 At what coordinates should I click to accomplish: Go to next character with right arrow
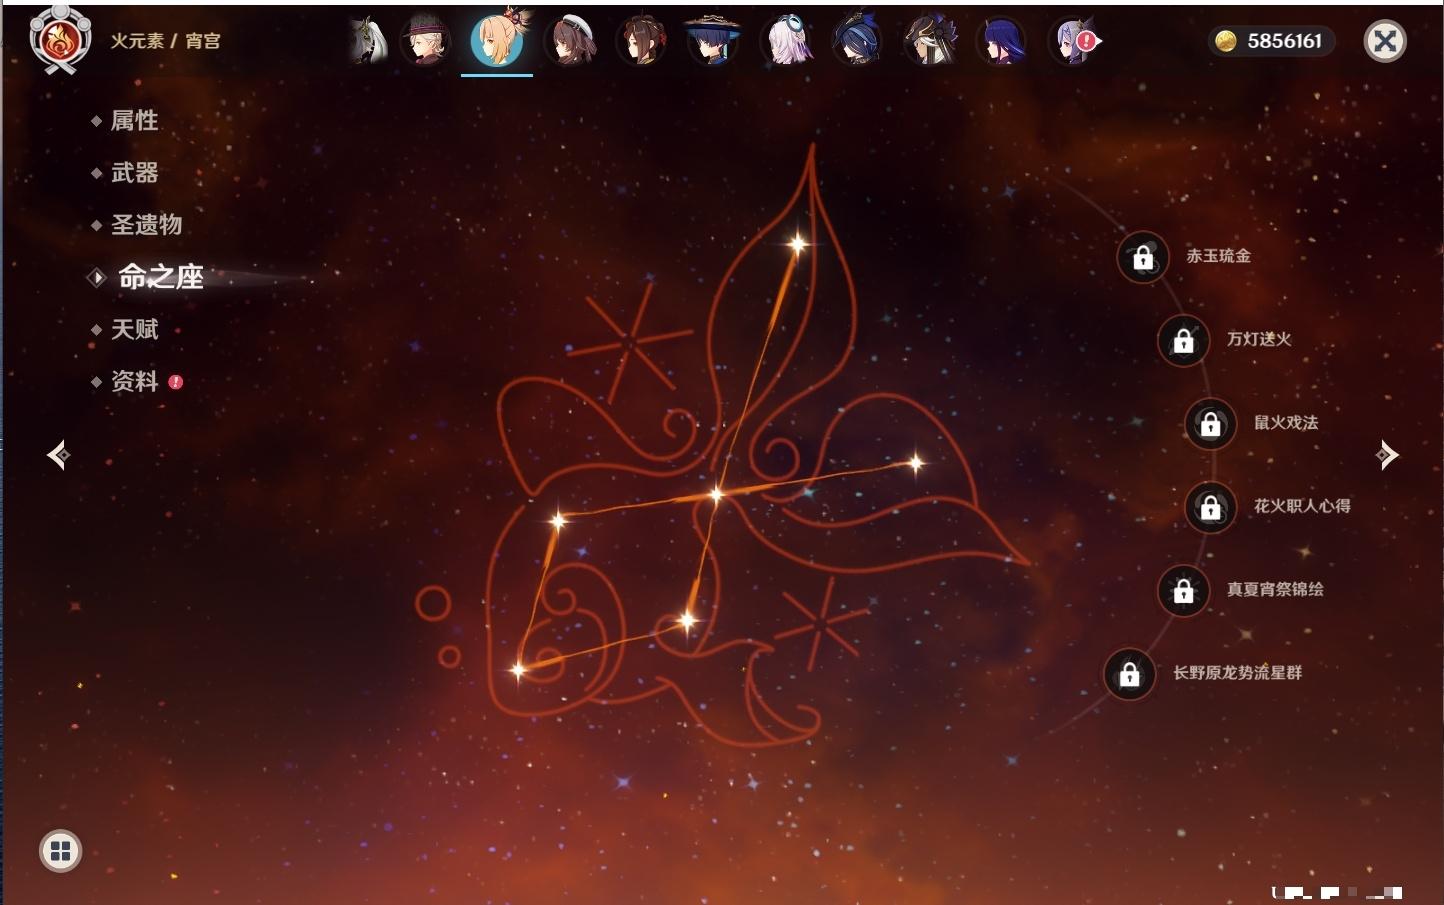(1386, 455)
